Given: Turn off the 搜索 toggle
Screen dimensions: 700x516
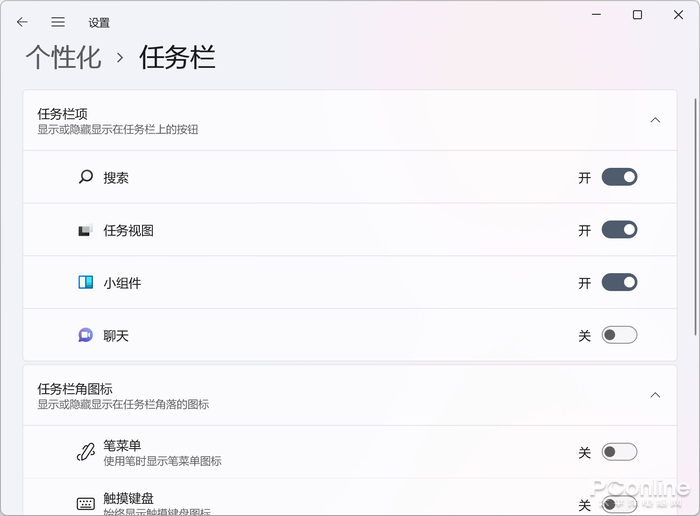Looking at the screenshot, I should (x=619, y=177).
